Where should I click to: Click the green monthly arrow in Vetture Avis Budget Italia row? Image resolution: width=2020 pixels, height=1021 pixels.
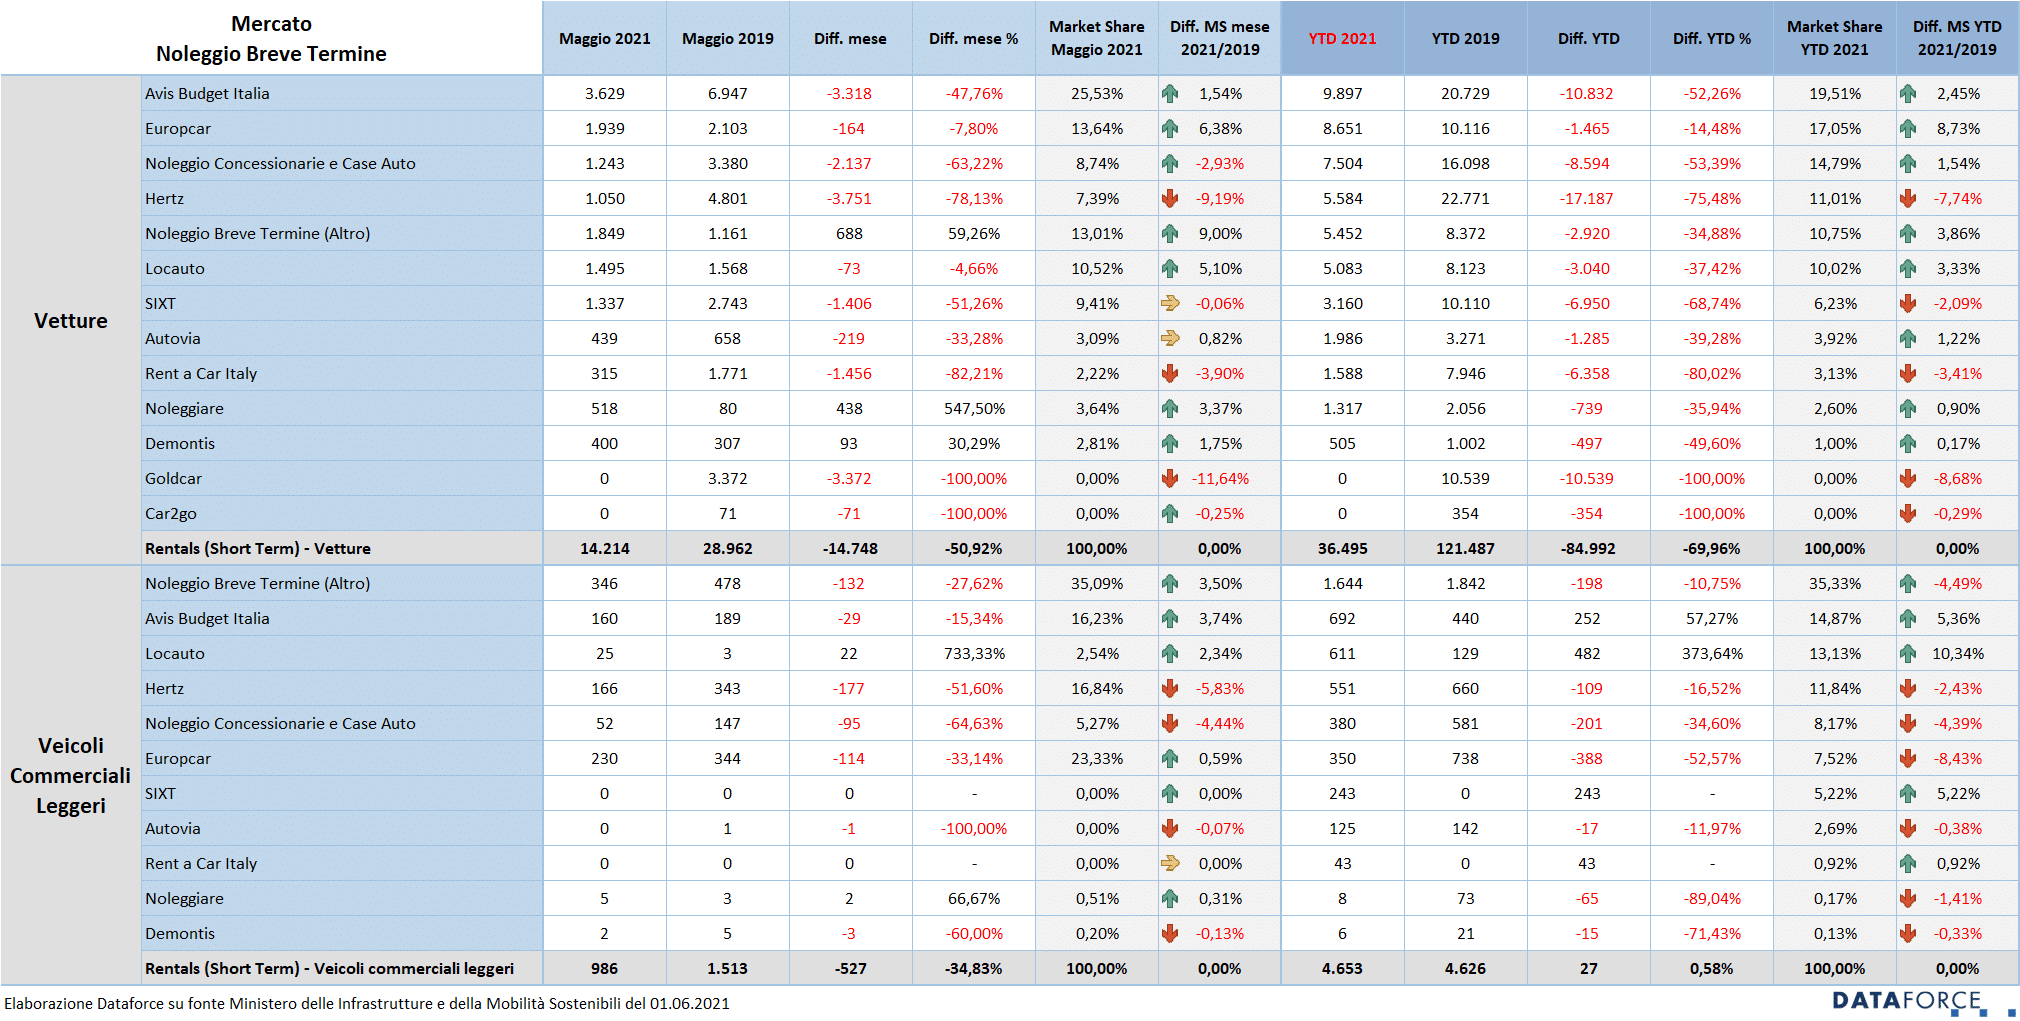coord(1170,94)
